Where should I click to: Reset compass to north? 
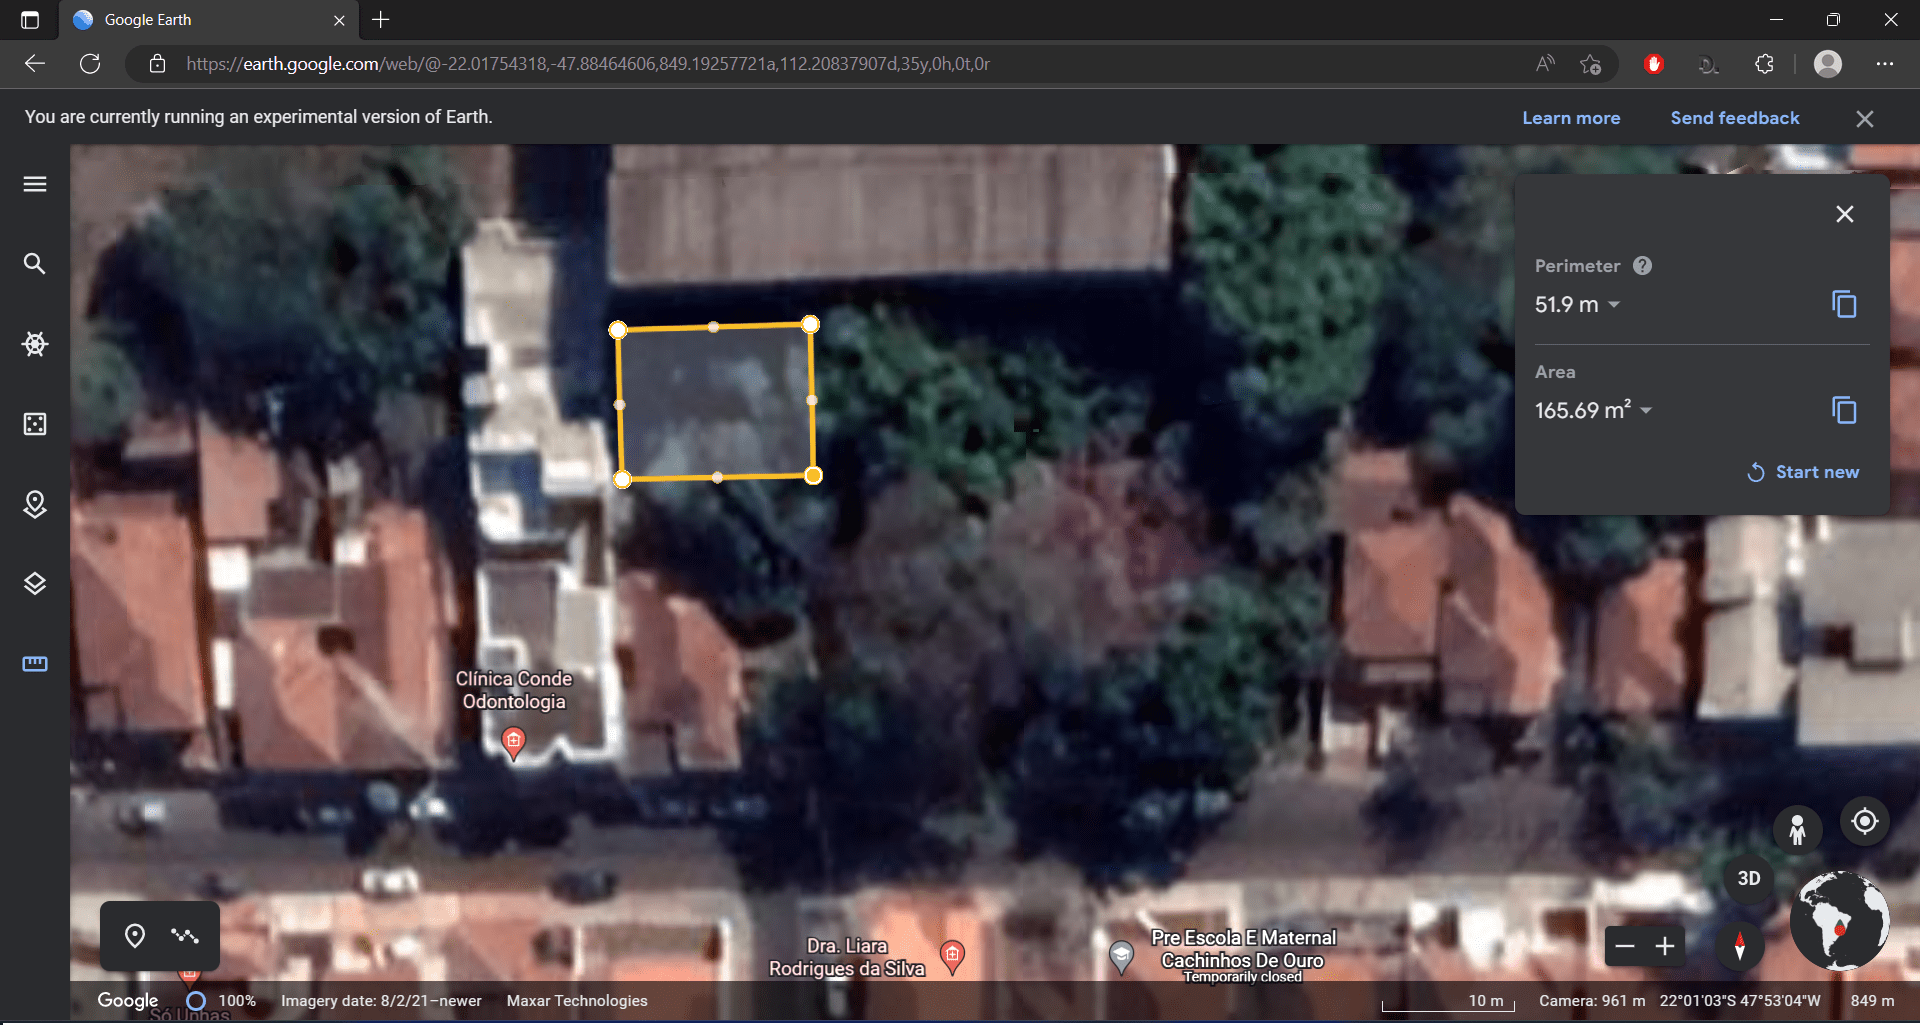pos(1740,946)
